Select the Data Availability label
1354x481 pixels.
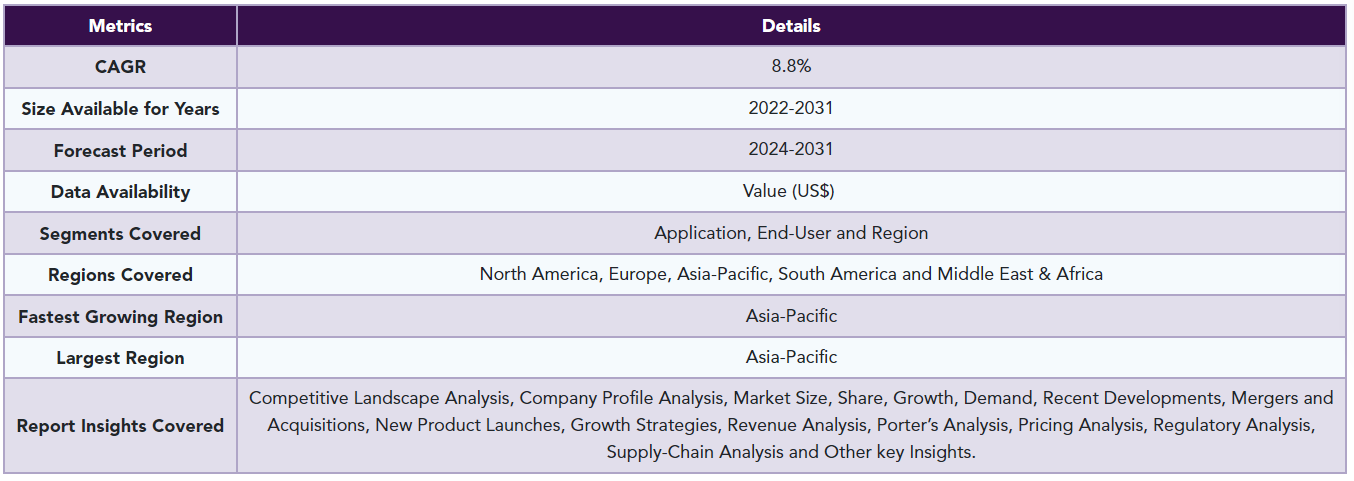click(120, 192)
